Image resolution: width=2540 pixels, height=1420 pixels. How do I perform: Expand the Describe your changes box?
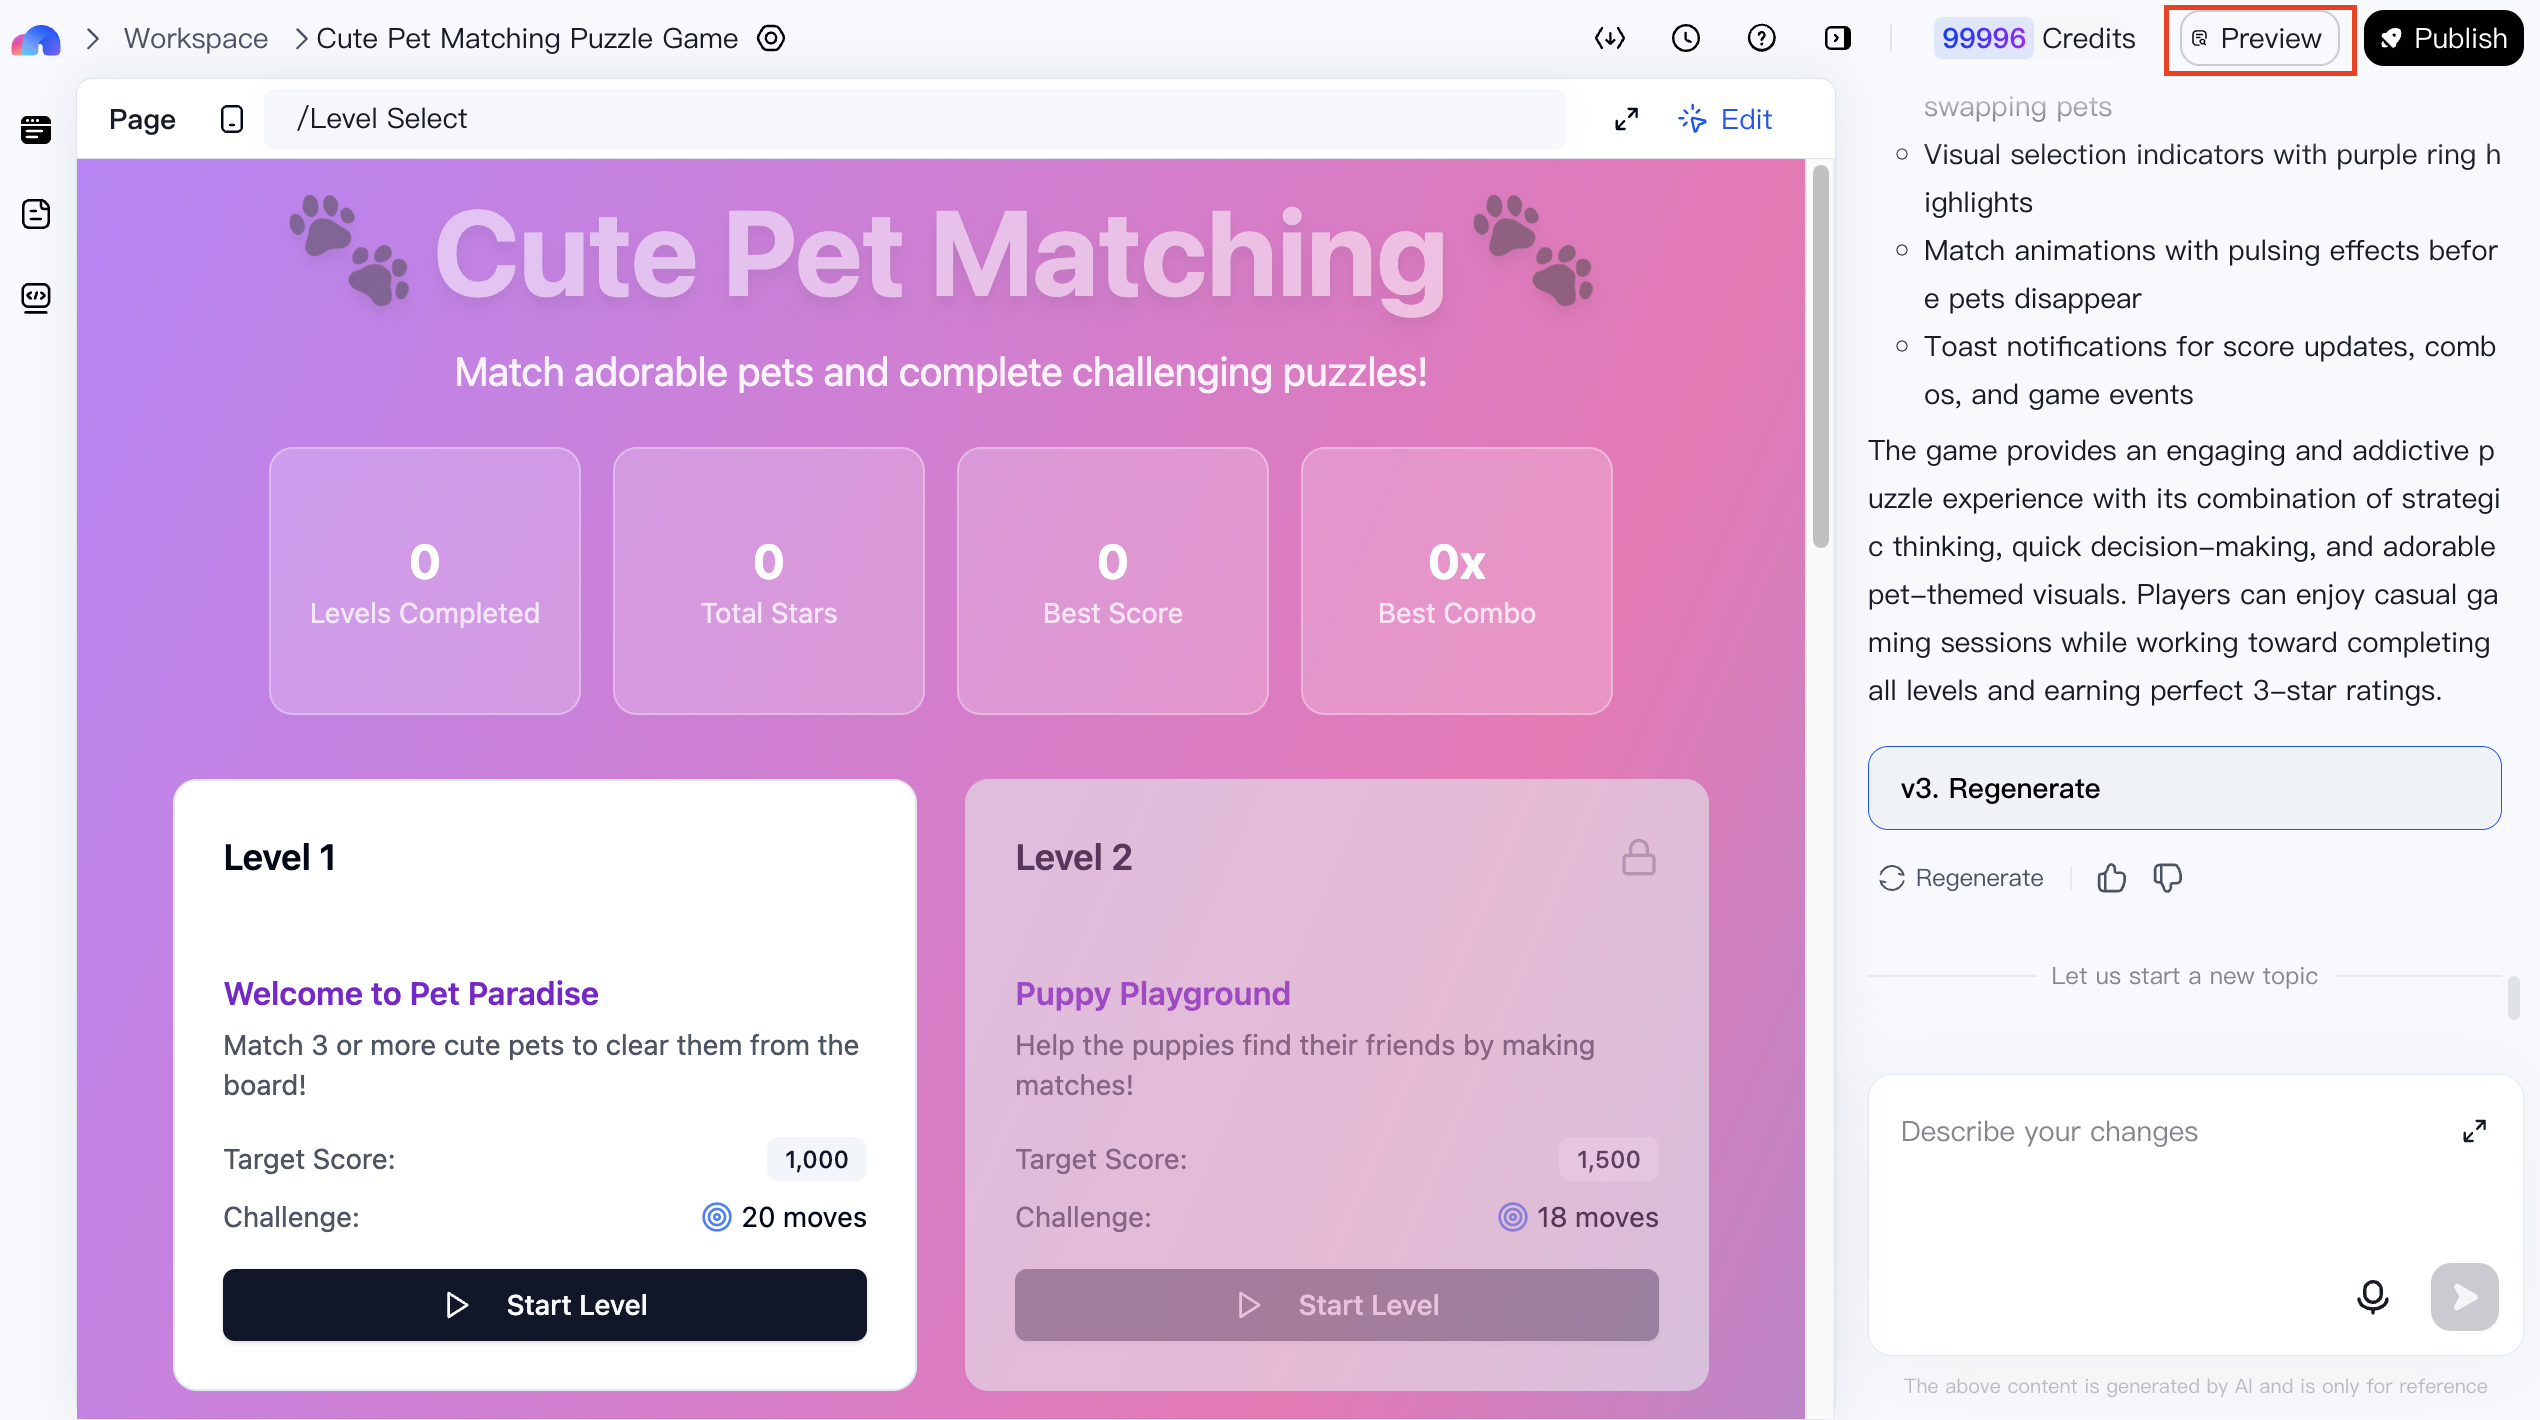(2474, 1131)
